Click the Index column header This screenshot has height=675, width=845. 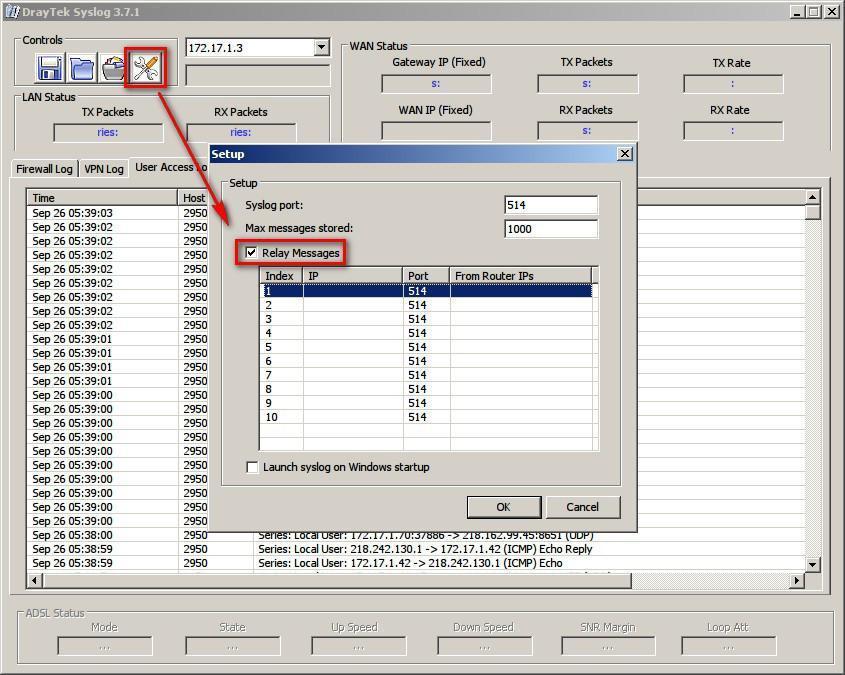point(281,276)
